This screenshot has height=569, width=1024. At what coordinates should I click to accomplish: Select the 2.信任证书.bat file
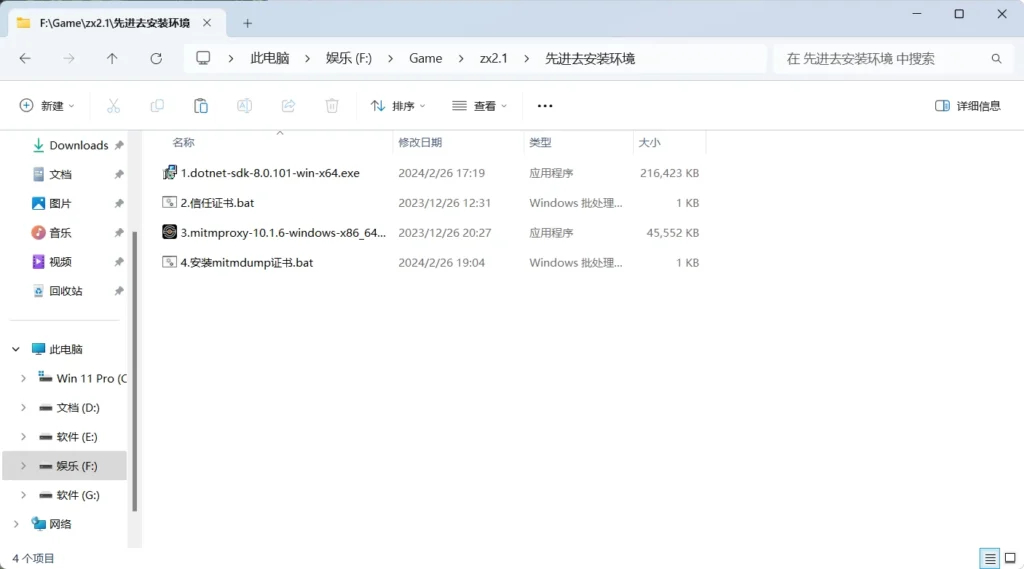pyautogui.click(x=431, y=203)
